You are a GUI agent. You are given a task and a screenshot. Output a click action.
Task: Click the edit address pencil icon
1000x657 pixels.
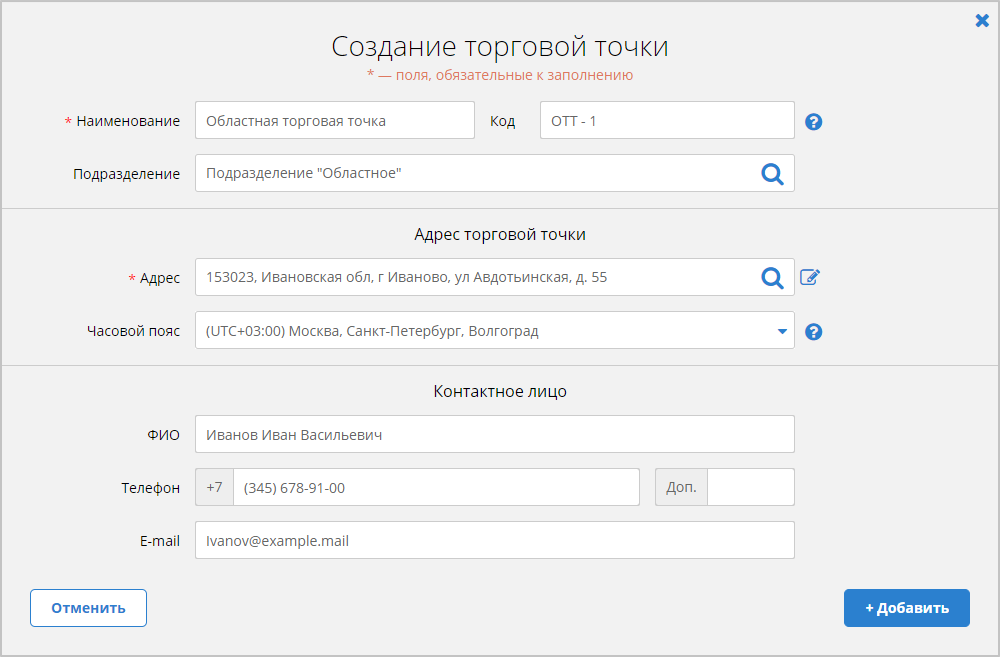pos(810,278)
